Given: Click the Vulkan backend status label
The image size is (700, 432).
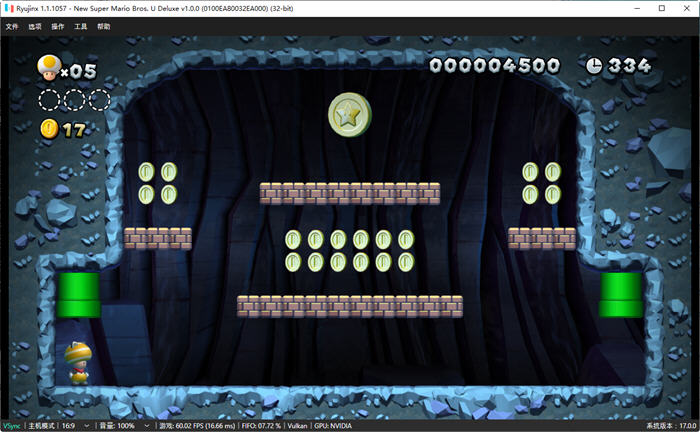Looking at the screenshot, I should [x=297, y=426].
